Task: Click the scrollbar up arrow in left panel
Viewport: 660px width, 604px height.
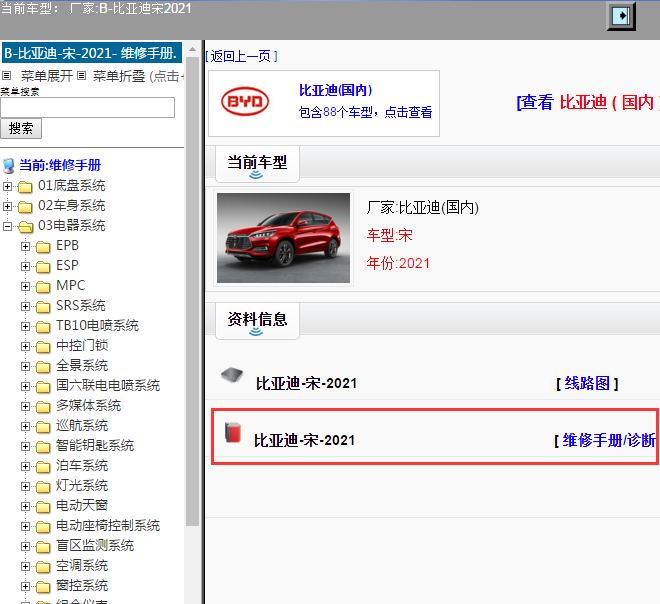Action: point(193,49)
